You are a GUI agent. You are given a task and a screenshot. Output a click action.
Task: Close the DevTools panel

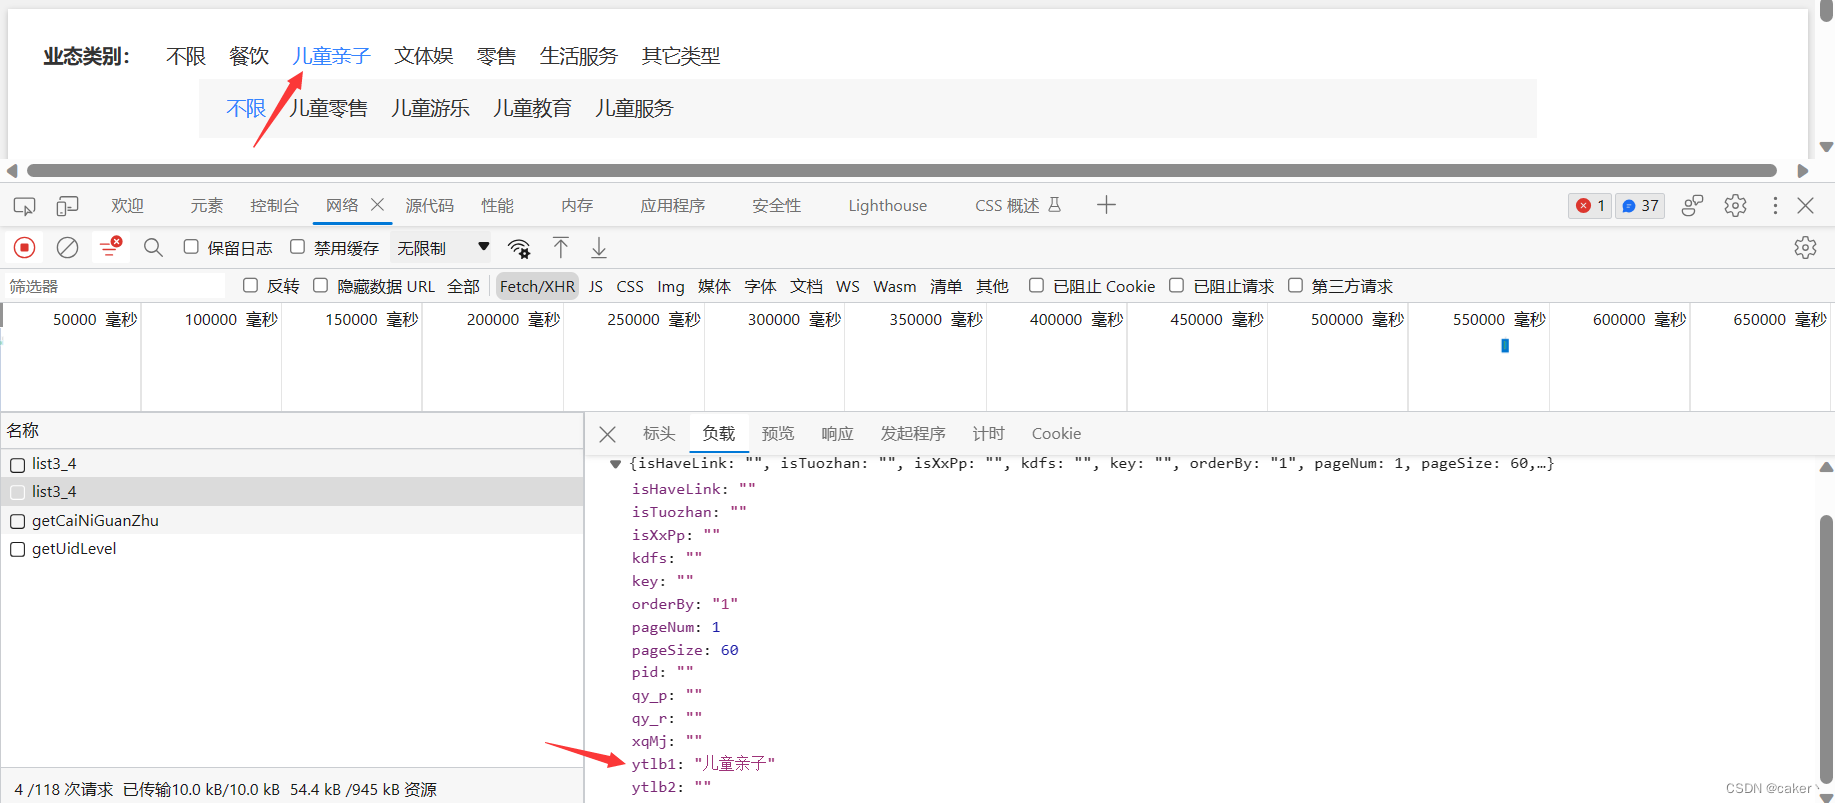(1805, 205)
